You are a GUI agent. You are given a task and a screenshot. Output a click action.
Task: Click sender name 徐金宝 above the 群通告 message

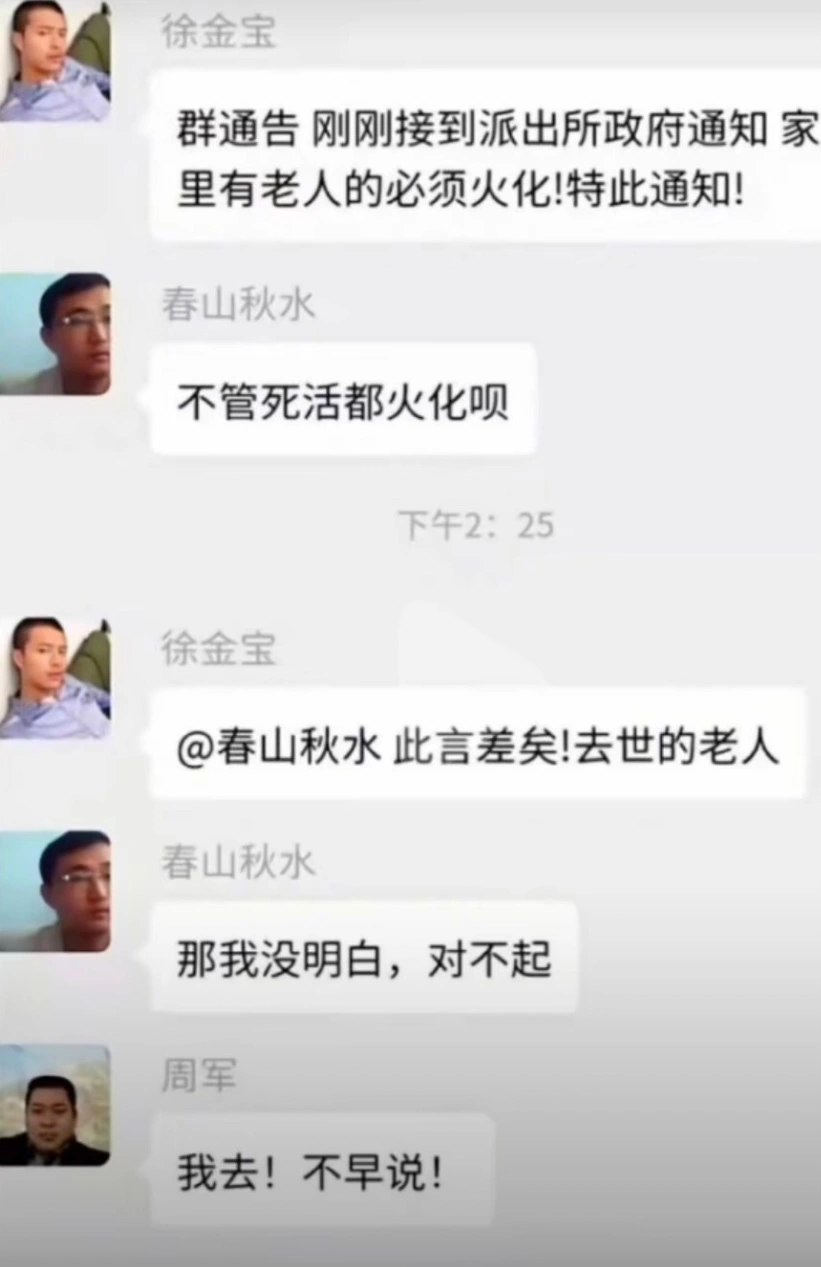218,32
